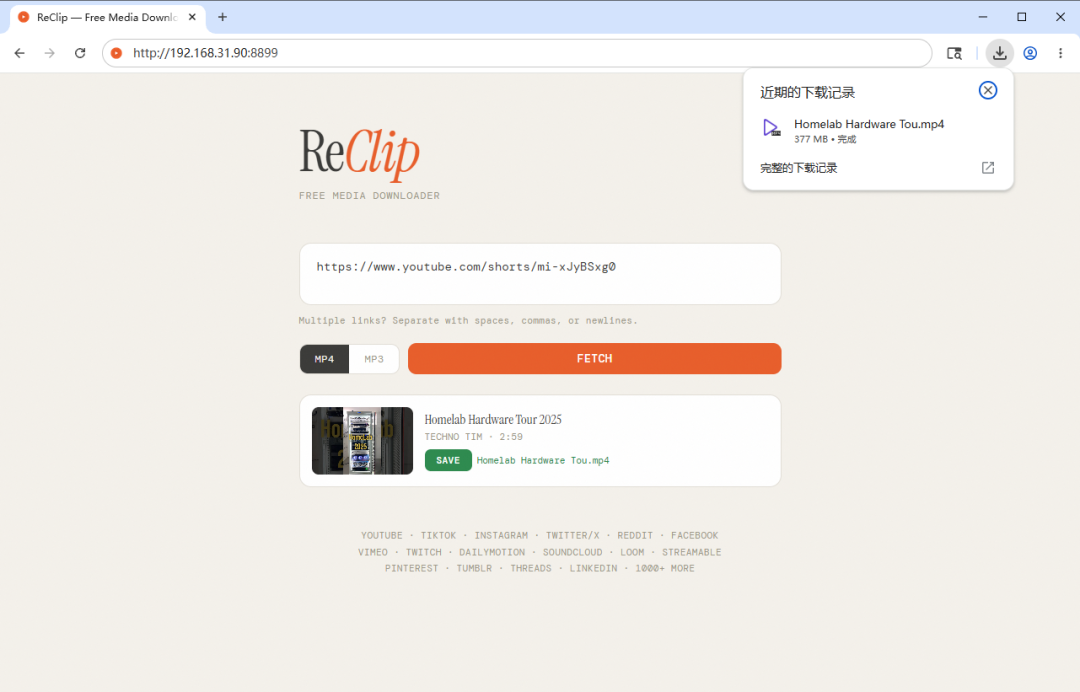This screenshot has width=1080, height=692.
Task: Click the video file icon in downloads popup
Action: [771, 128]
